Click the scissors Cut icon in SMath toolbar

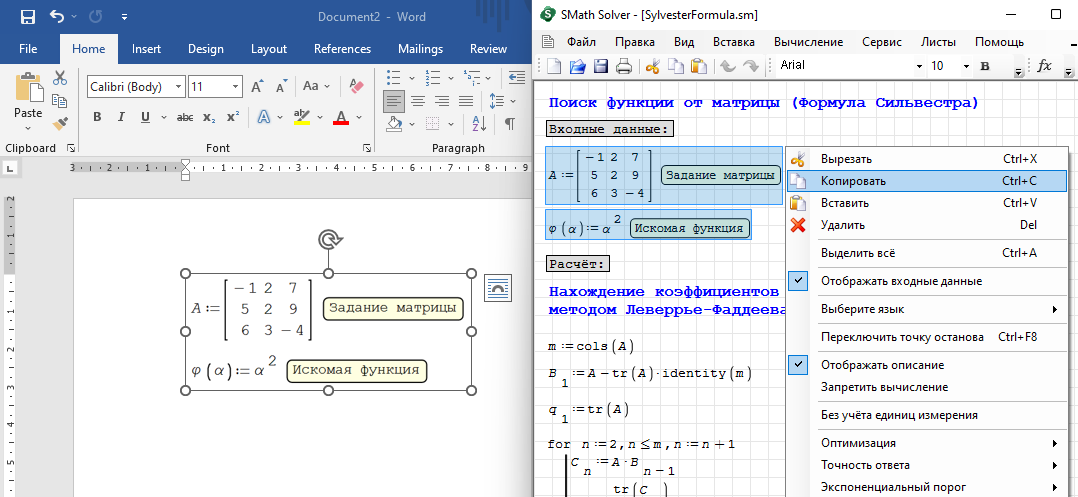(653, 66)
